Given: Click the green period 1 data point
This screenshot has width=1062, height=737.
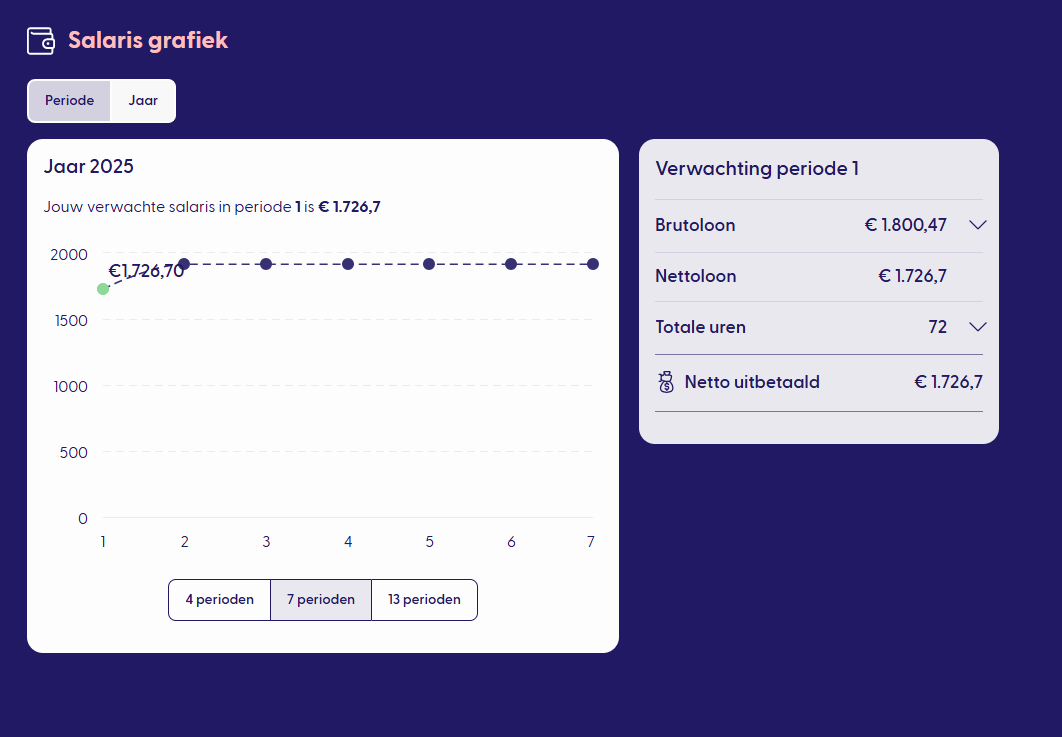Looking at the screenshot, I should click(103, 289).
